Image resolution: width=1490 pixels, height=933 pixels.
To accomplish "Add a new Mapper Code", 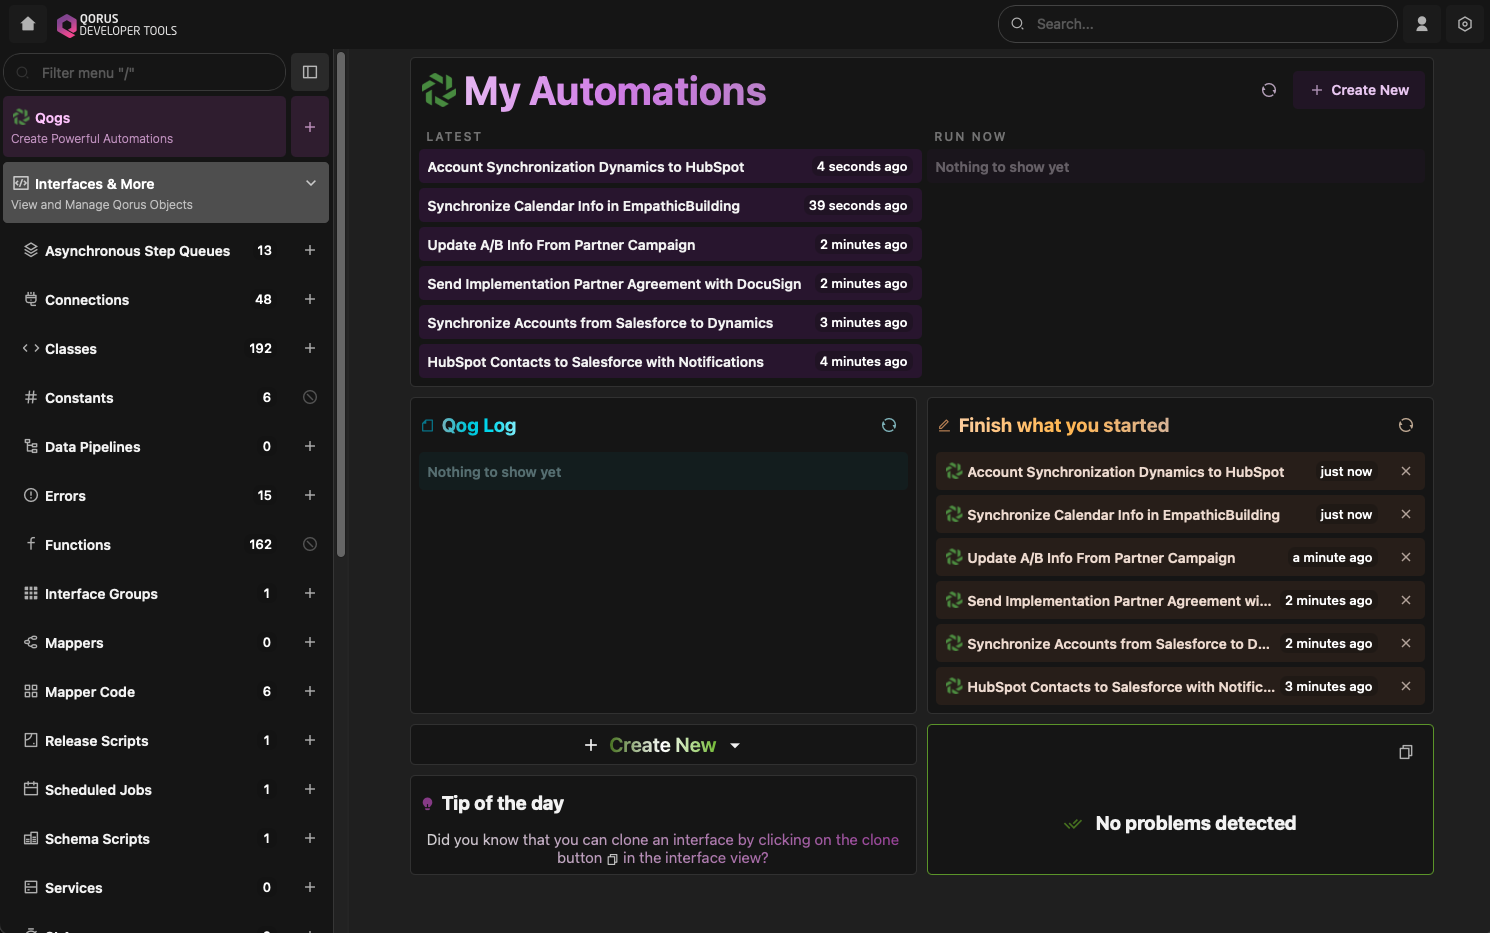I will (x=310, y=691).
